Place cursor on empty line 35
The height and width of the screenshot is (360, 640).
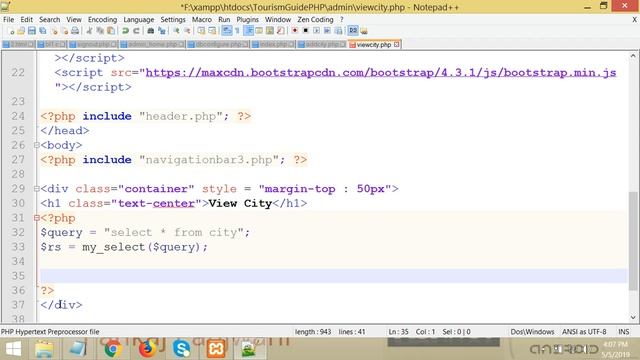pos(334,276)
